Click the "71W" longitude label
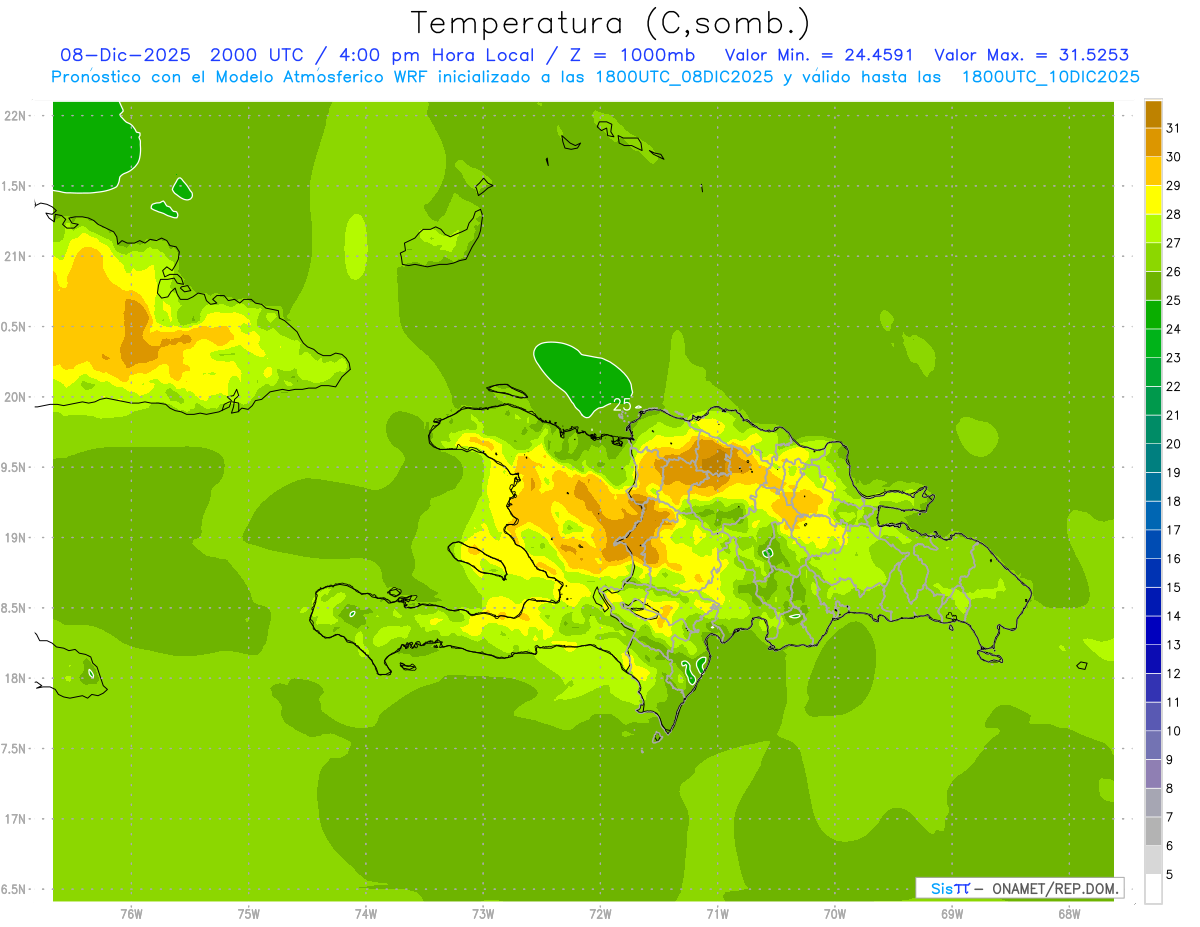Viewport: 1200px width, 927px height. pos(717,913)
